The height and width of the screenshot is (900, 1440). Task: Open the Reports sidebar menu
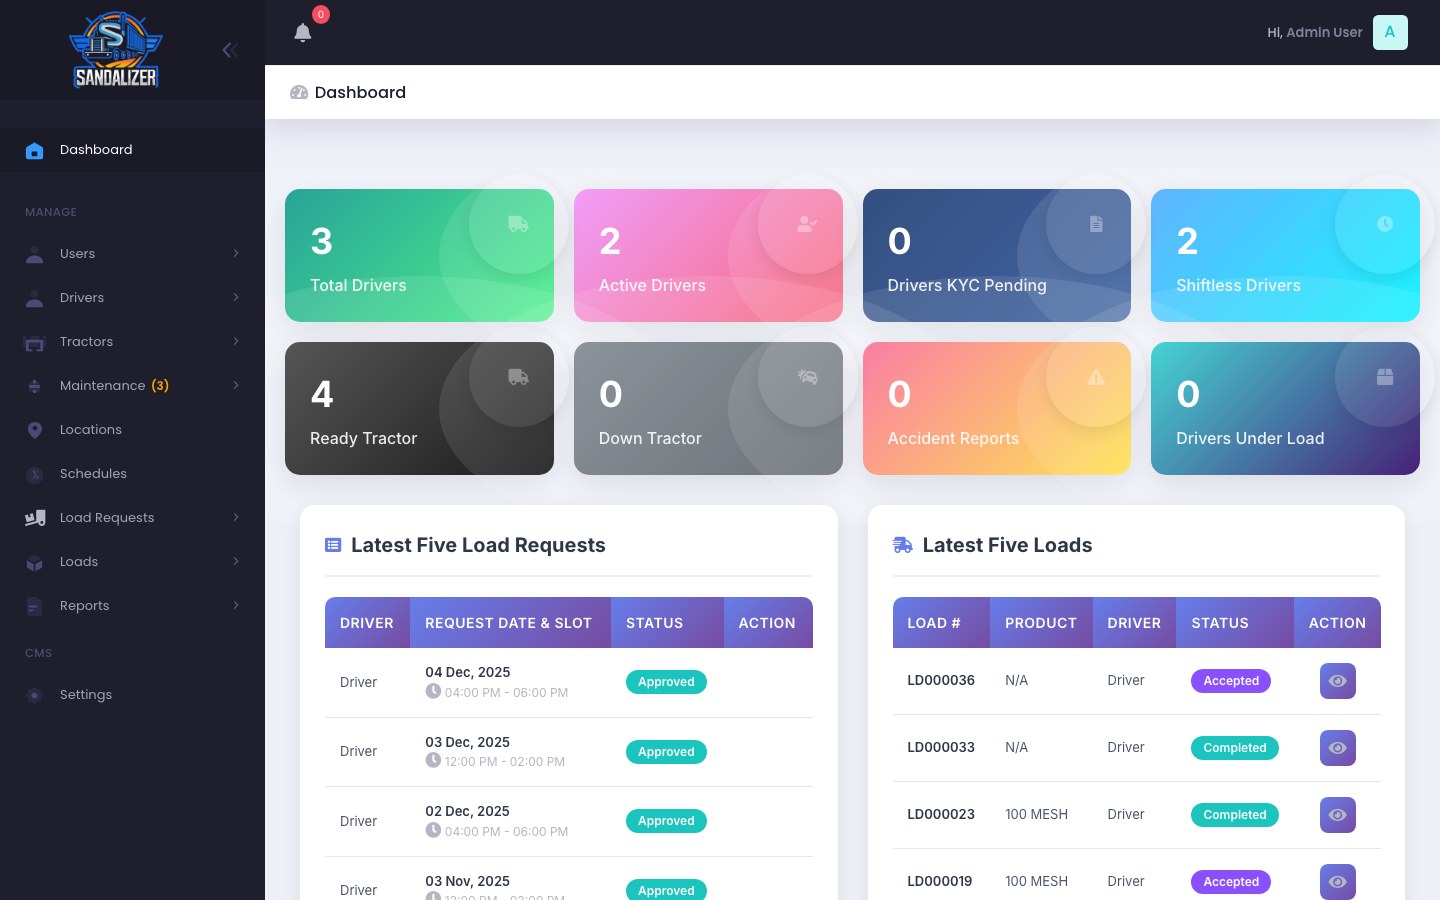(132, 606)
